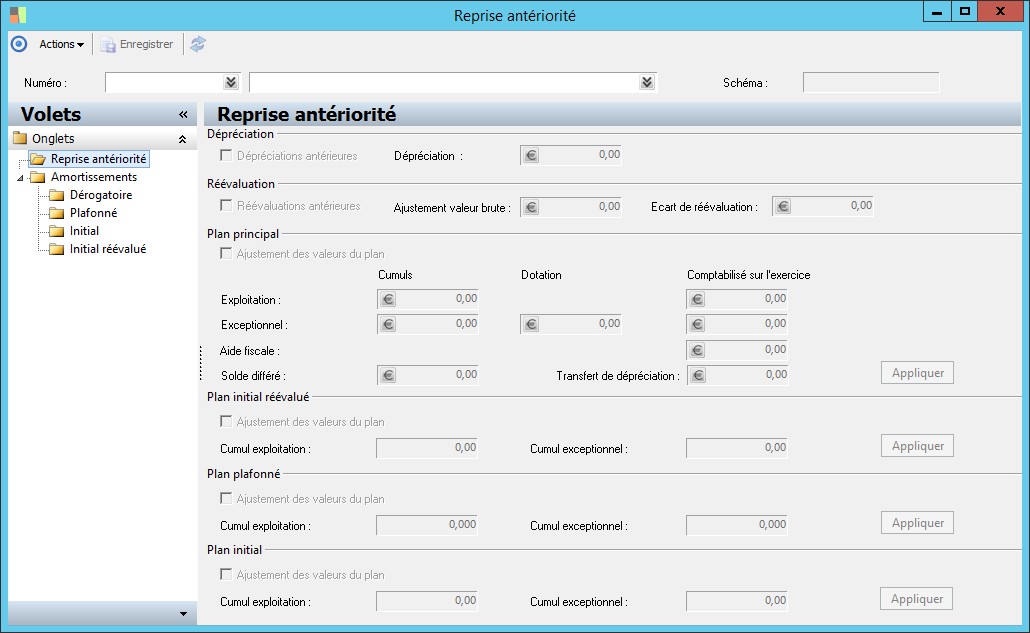This screenshot has width=1030, height=633.
Task: Open the wide description dropdown next to Numéro
Action: [x=646, y=82]
